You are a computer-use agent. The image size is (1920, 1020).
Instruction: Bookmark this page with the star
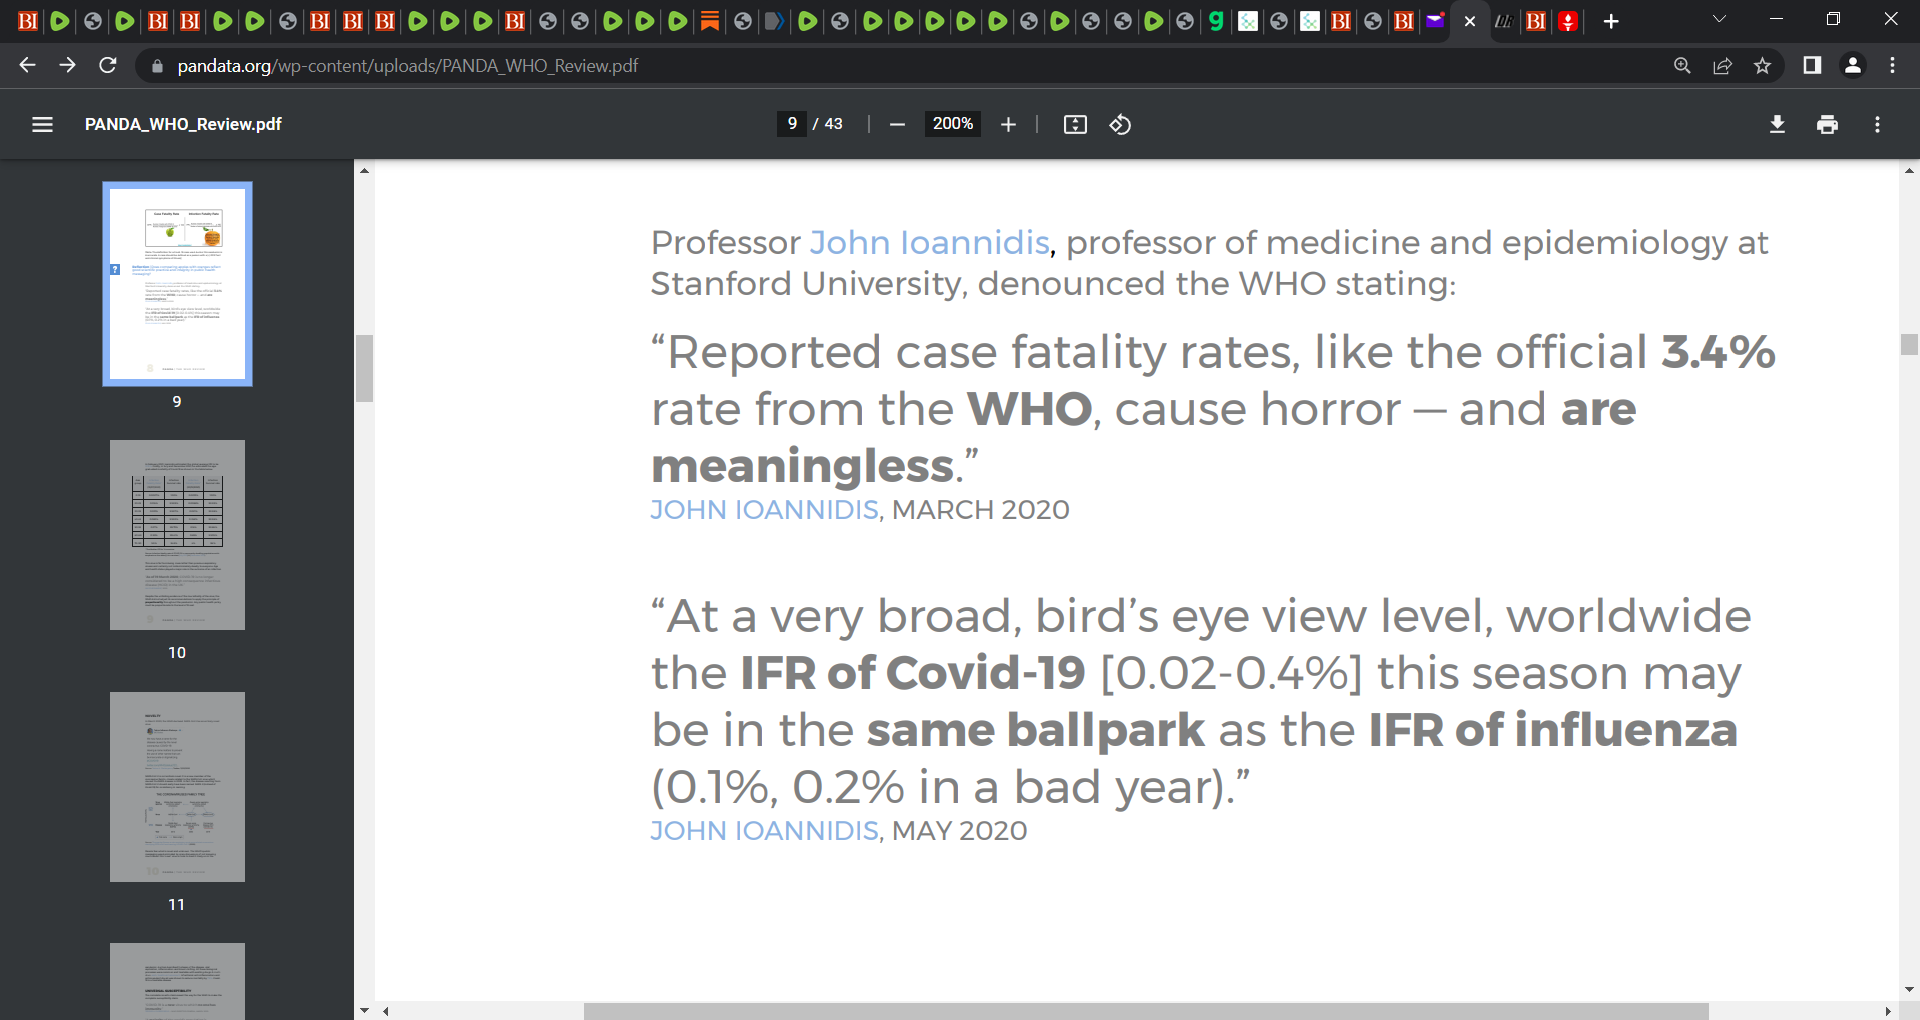point(1762,65)
